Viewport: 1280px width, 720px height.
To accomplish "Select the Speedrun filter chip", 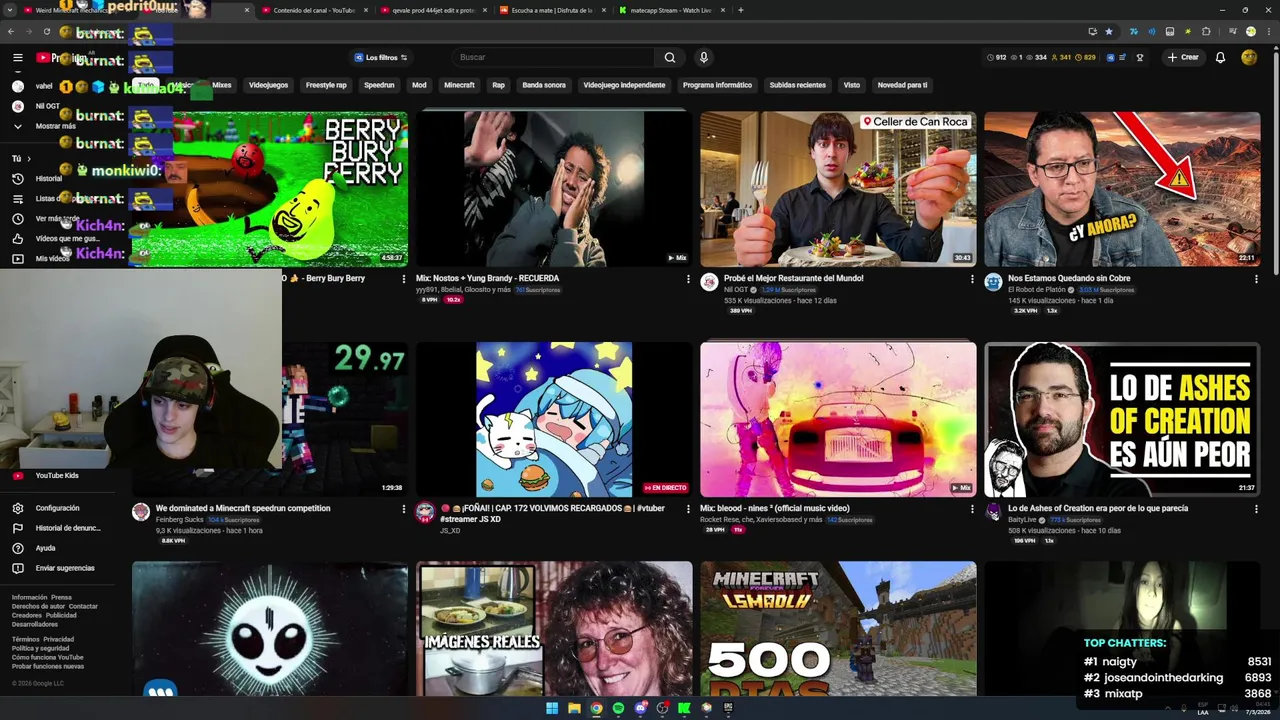I will 379,85.
